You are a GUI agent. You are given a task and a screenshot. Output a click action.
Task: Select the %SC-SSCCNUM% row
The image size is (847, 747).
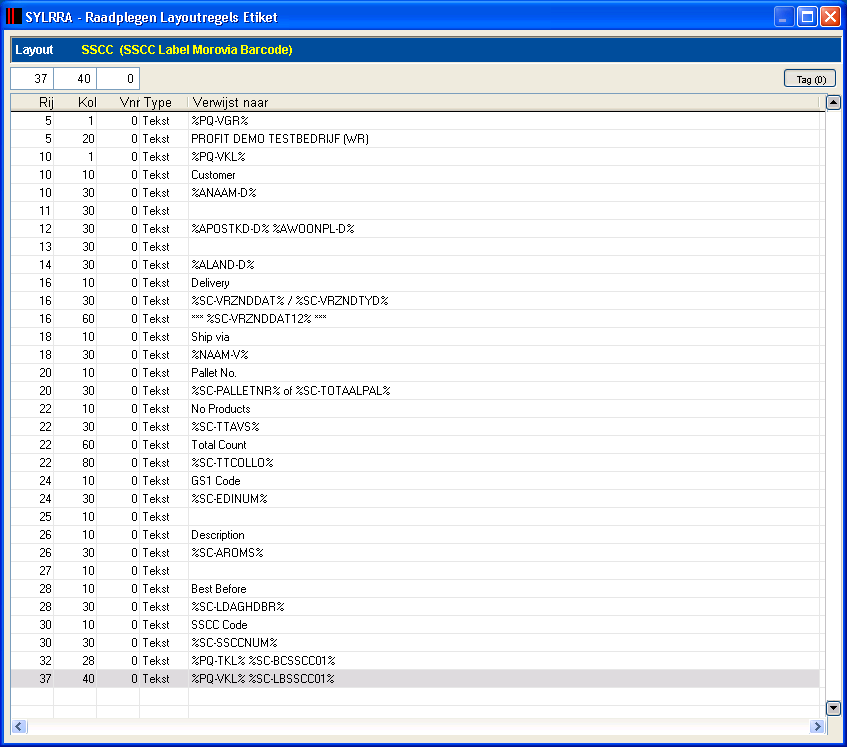click(415, 643)
